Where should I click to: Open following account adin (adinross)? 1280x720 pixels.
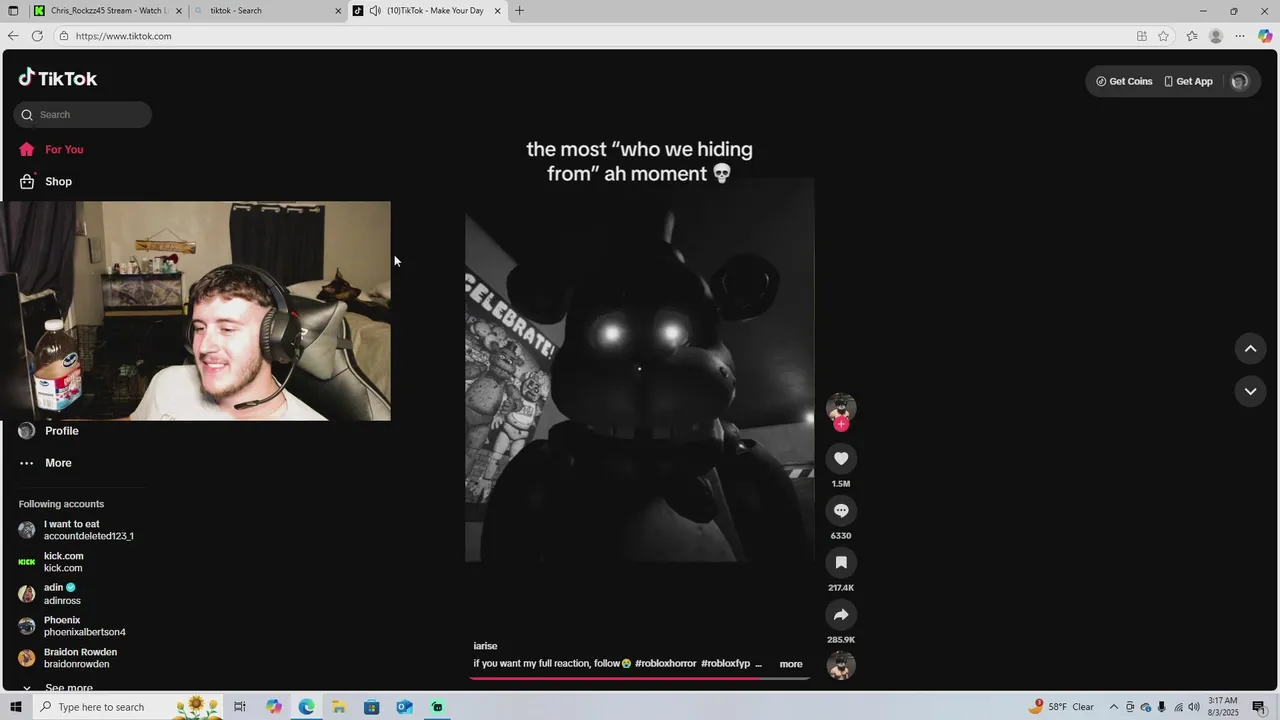tap(60, 594)
